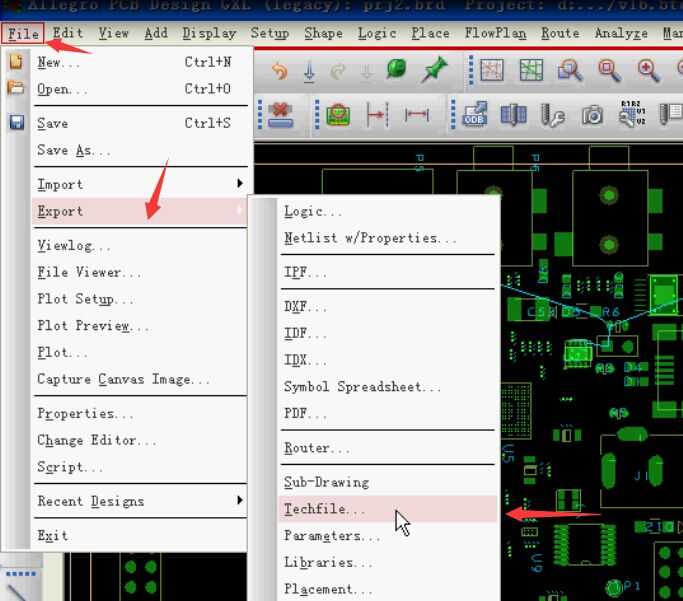Open the Shape menu
The image size is (683, 601).
point(323,33)
